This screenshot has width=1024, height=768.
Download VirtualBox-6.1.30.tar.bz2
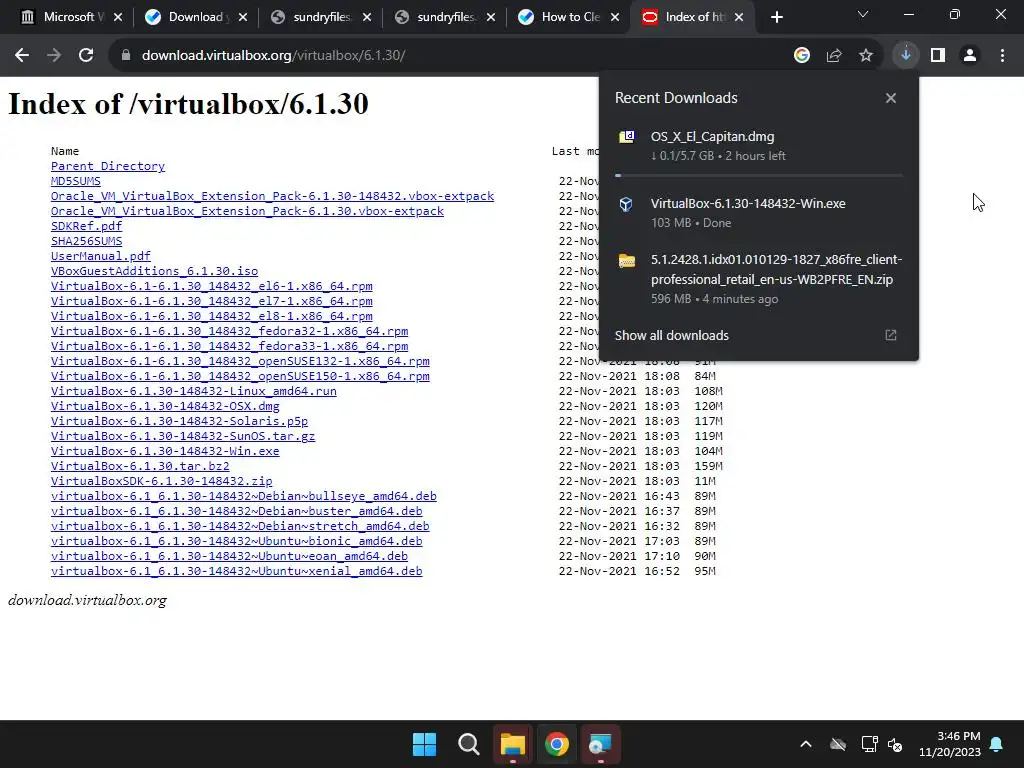coord(140,466)
